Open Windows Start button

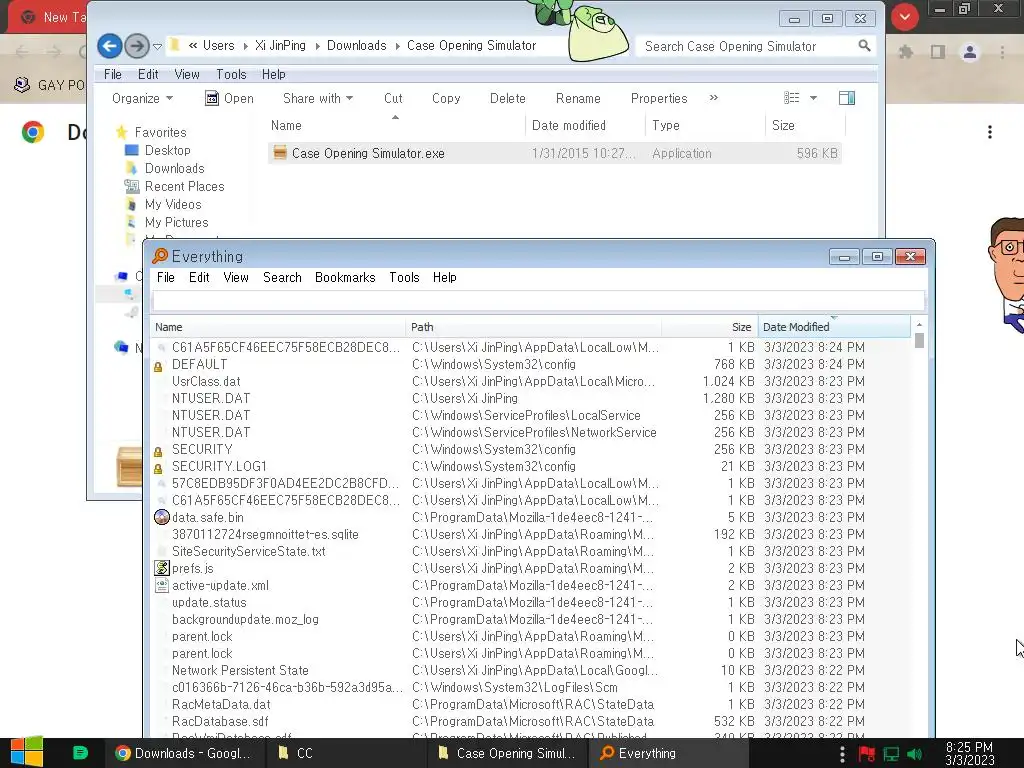[x=26, y=752]
